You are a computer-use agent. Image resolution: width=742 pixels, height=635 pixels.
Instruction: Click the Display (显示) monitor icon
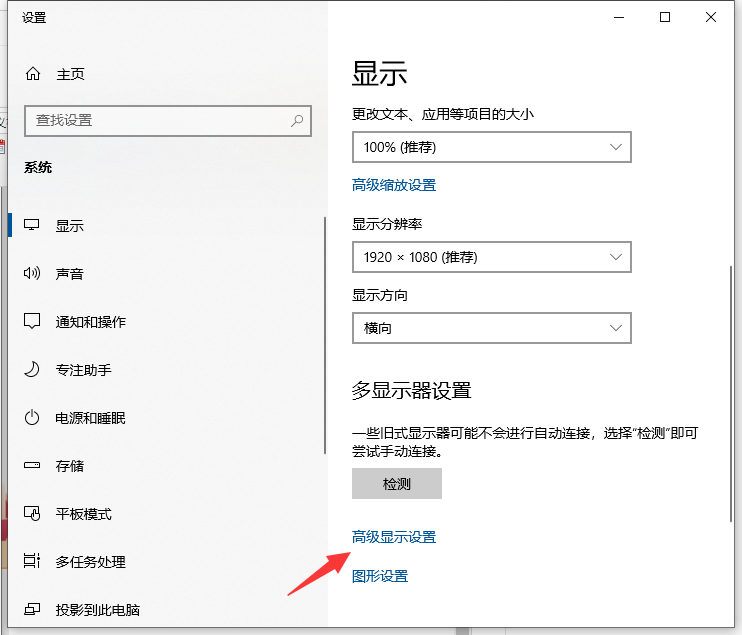[x=33, y=226]
